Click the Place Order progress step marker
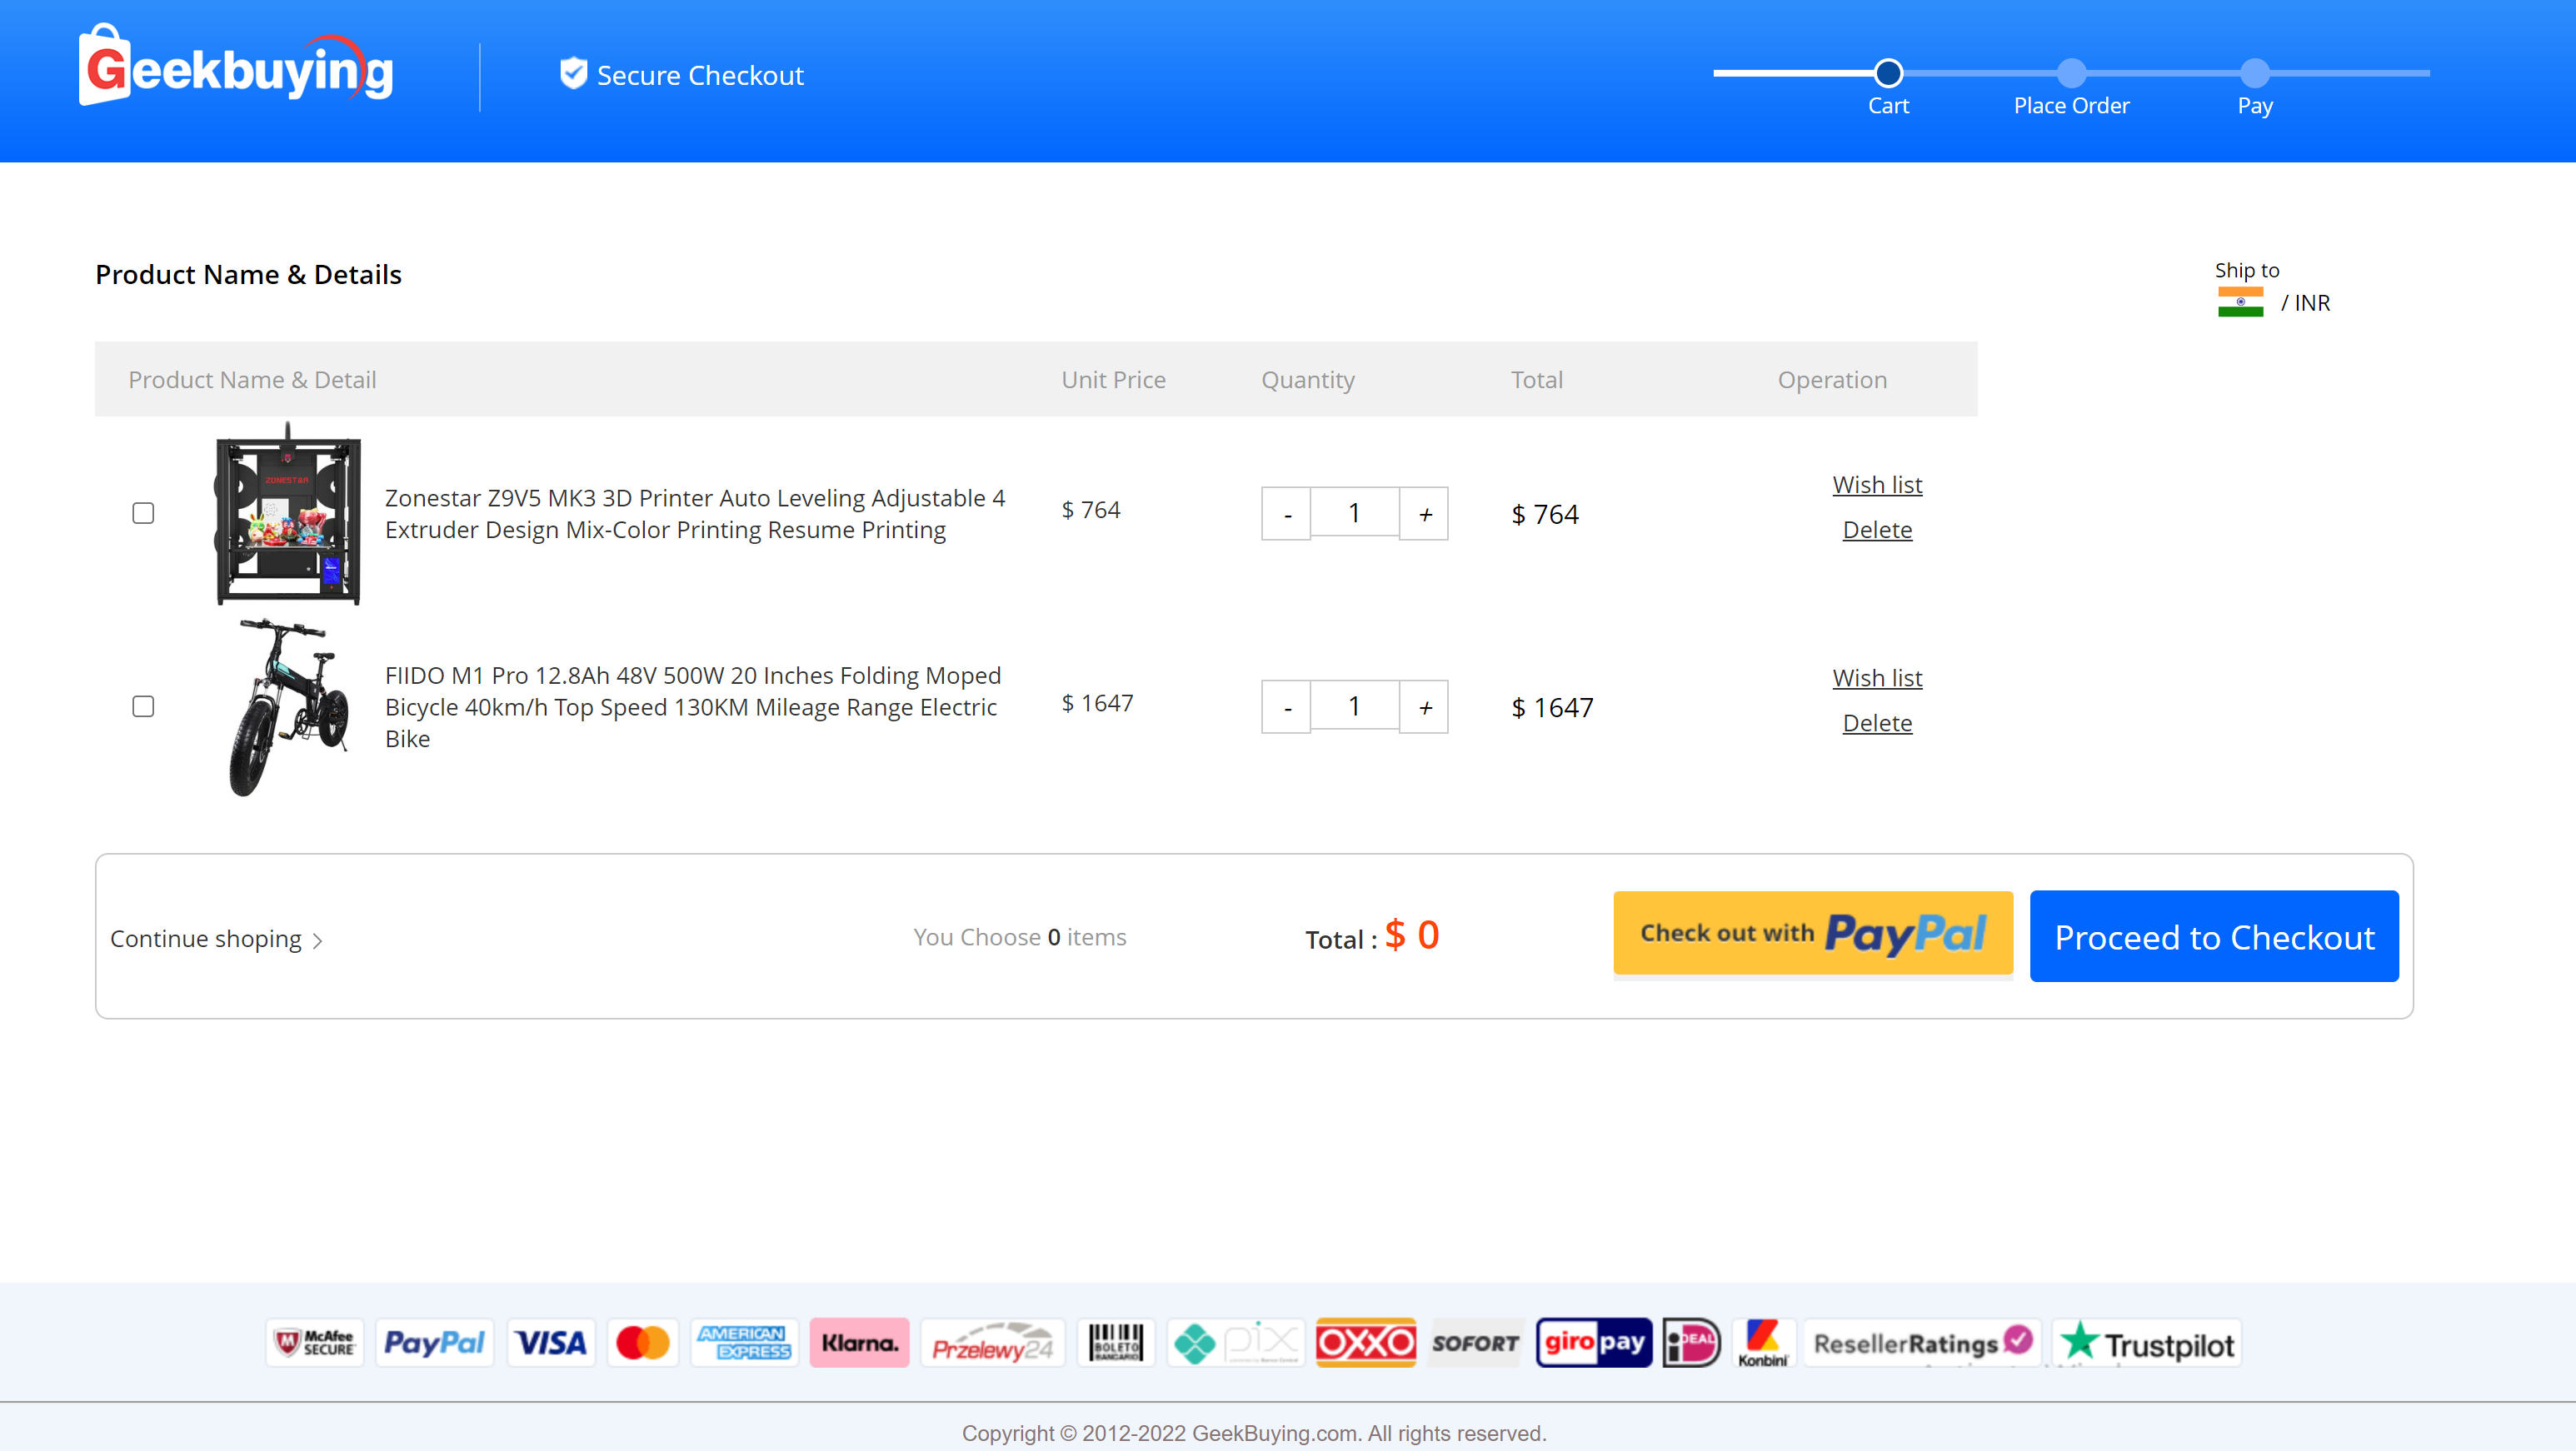Viewport: 2576px width, 1451px height. coord(2071,73)
